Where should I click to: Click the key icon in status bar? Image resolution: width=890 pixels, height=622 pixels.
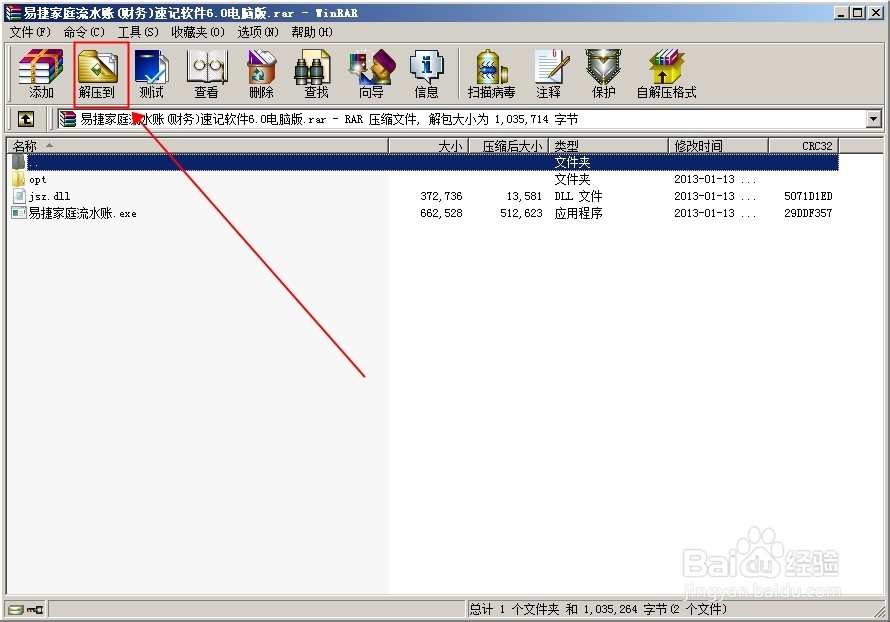point(35,610)
